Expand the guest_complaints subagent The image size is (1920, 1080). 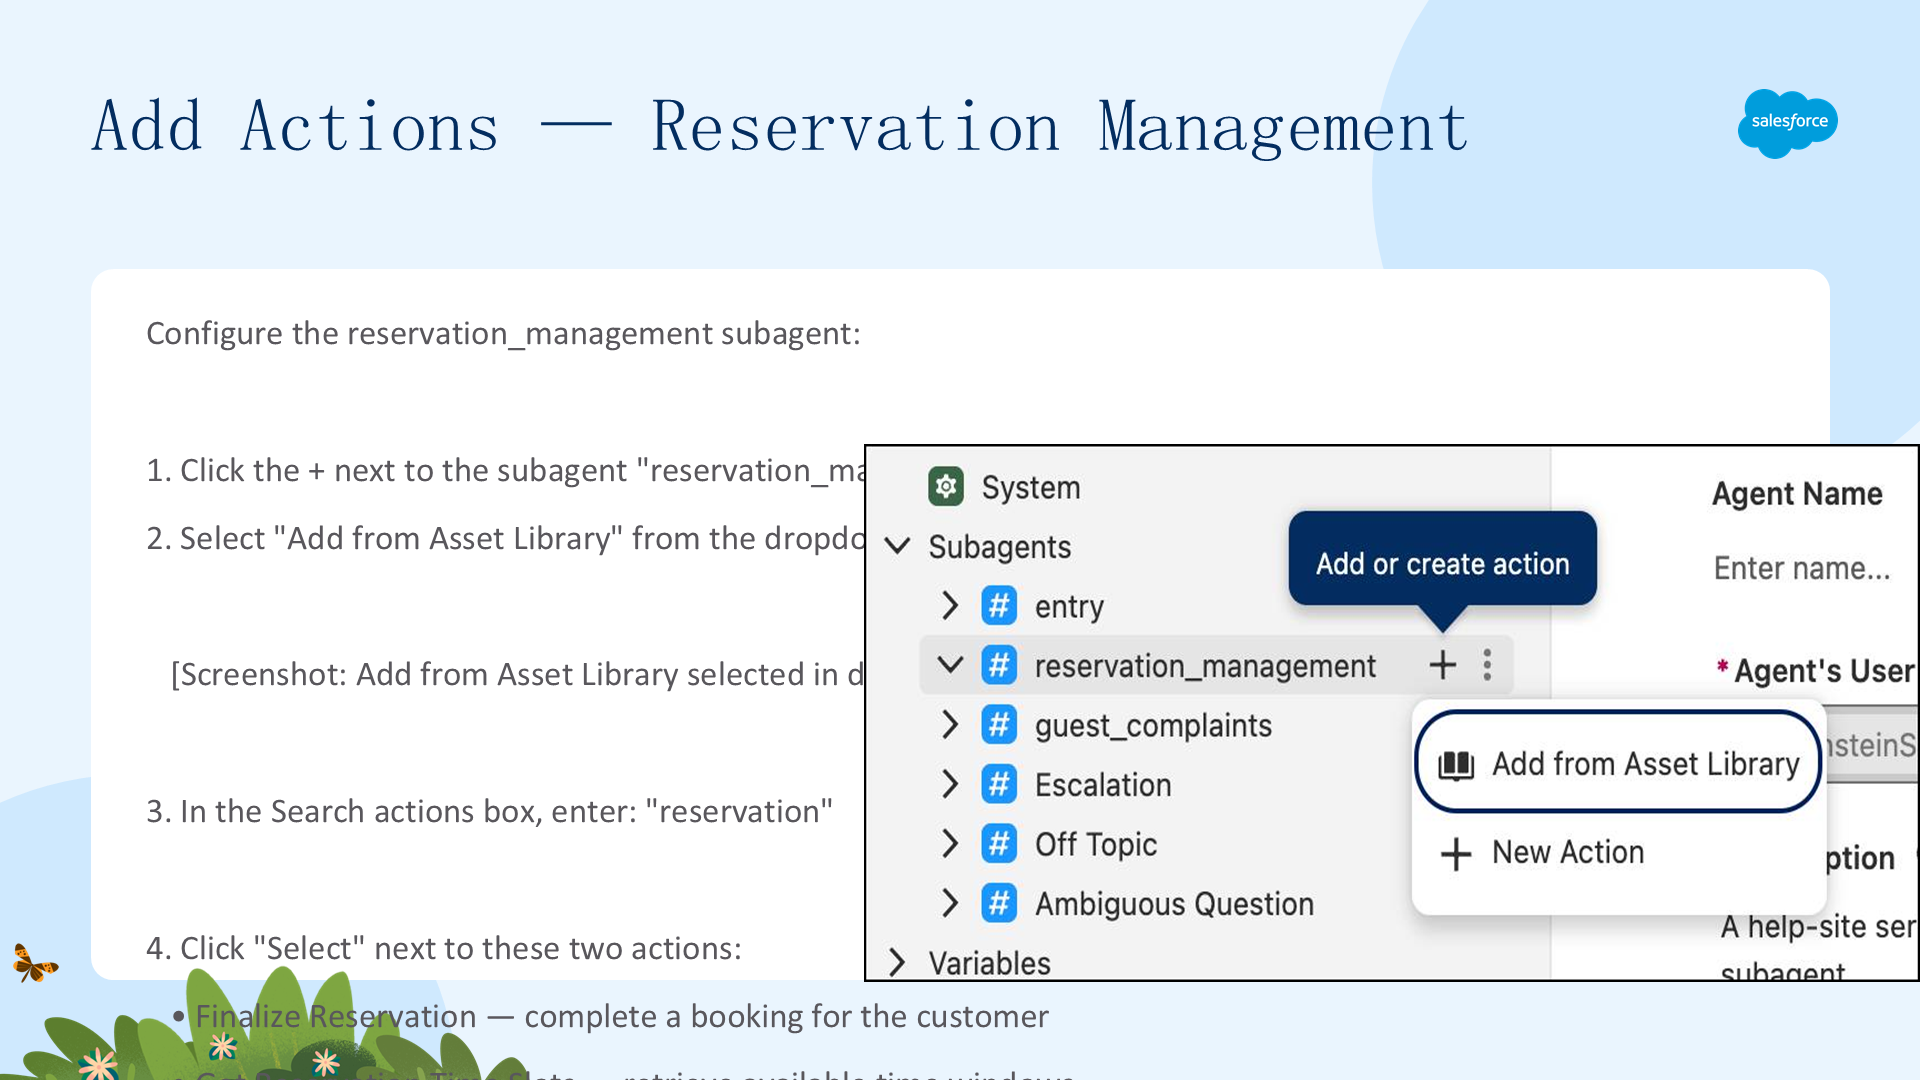point(950,725)
